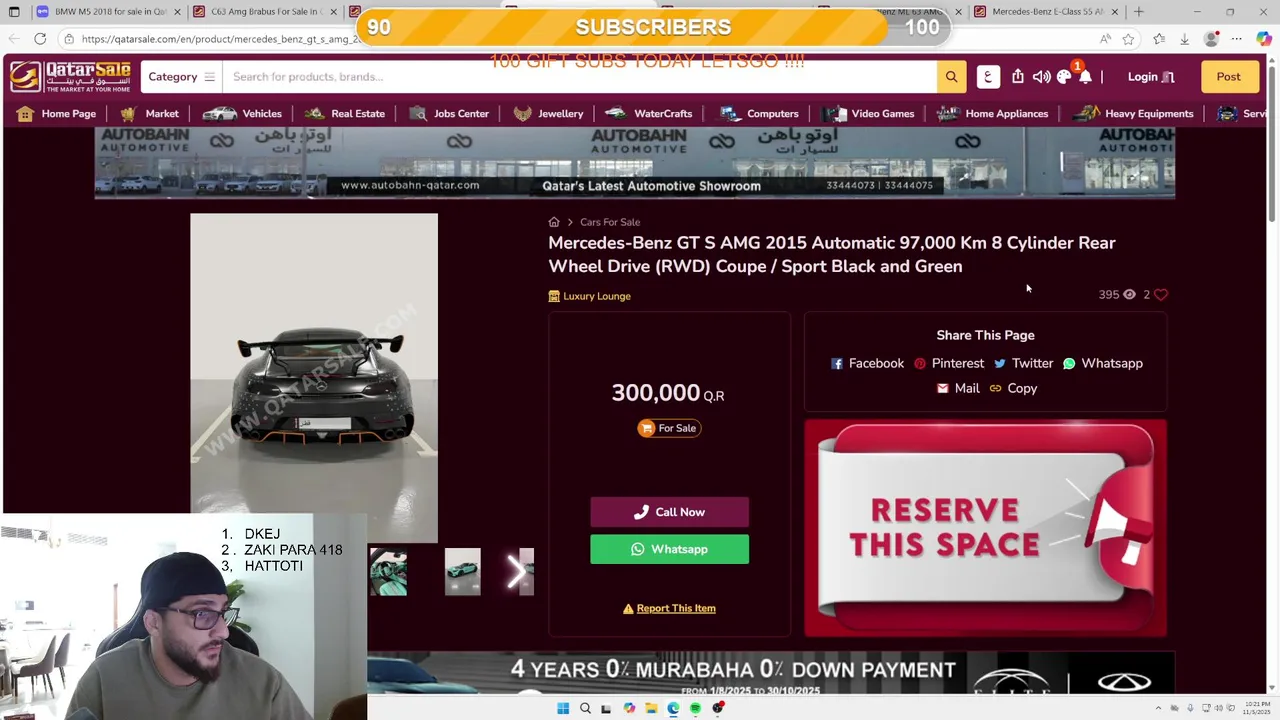Open the Home Page nav item

[56, 114]
